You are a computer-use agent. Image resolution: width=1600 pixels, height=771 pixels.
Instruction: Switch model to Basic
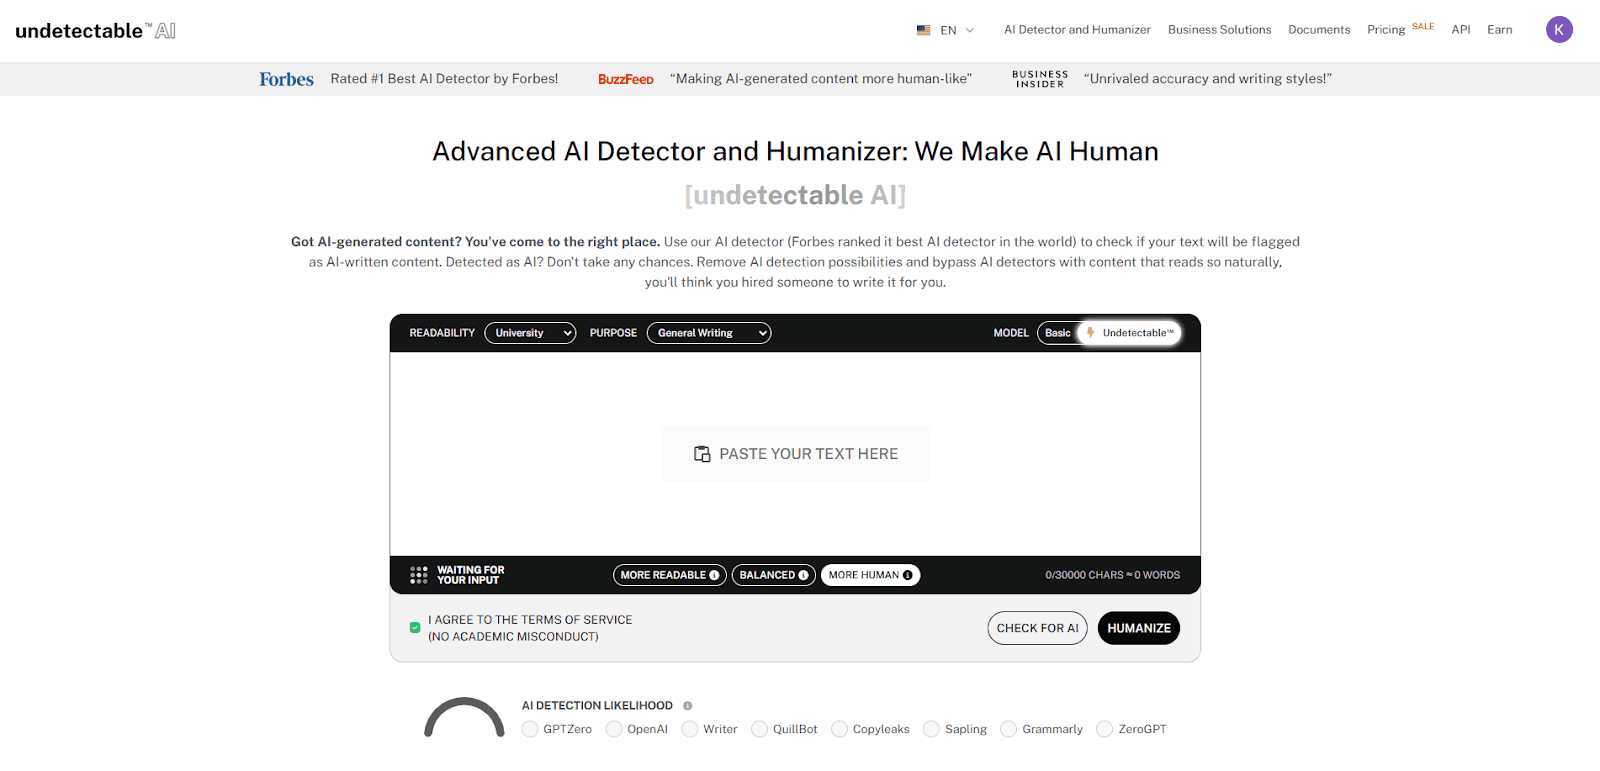(x=1057, y=333)
